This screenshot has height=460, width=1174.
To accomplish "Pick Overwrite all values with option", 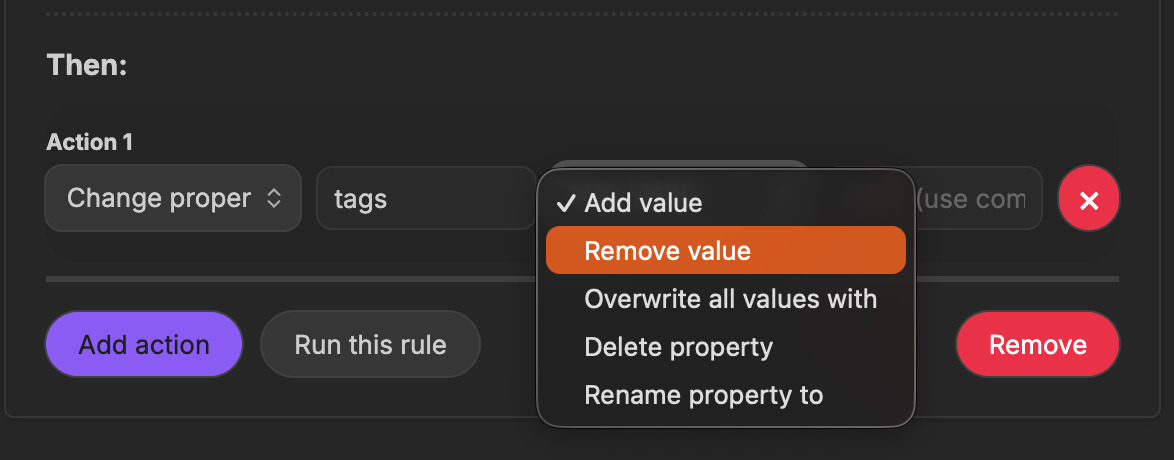I will coord(730,298).
